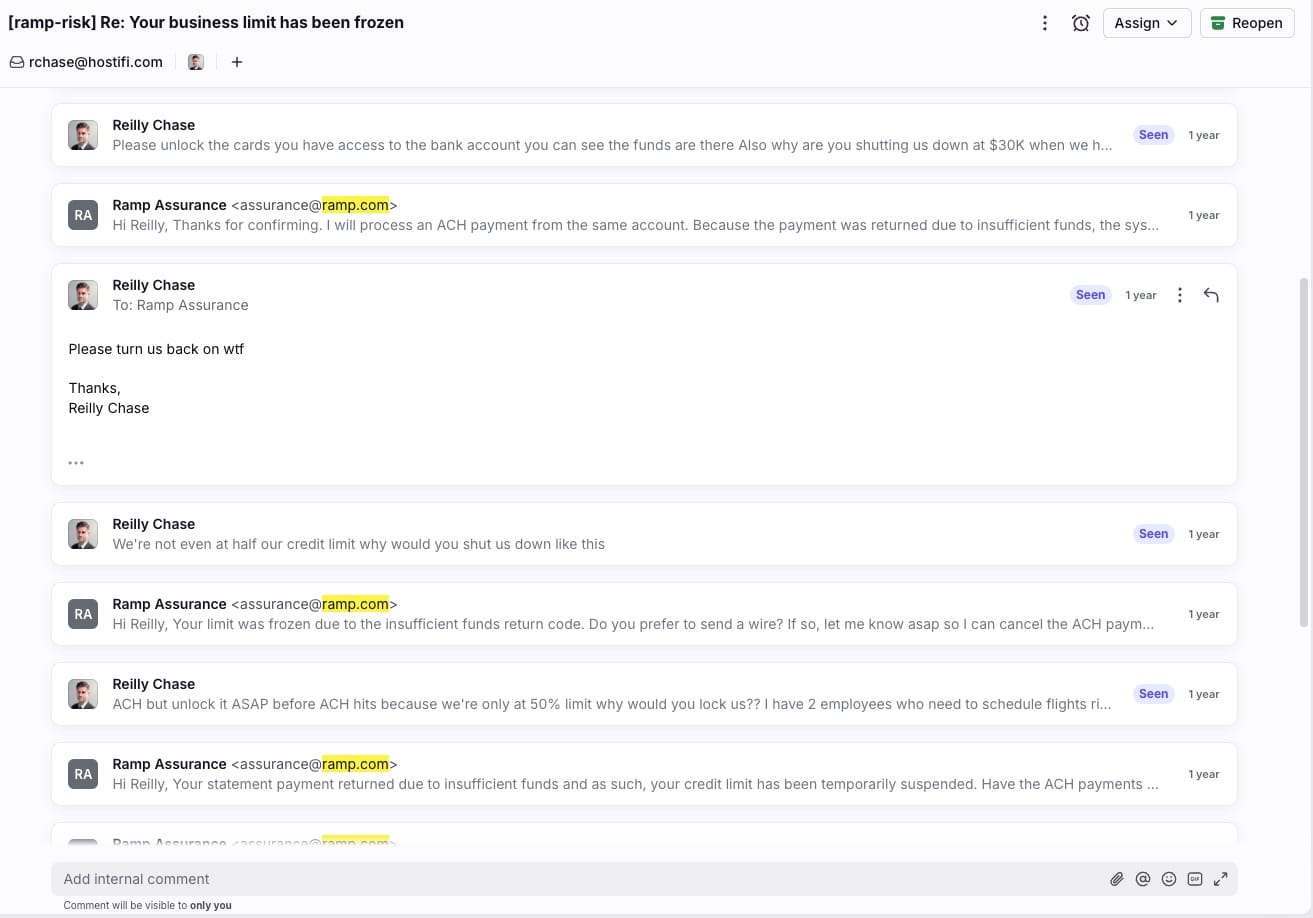
Task: Open the conversation more-options kebab menu
Action: pyautogui.click(x=1044, y=23)
